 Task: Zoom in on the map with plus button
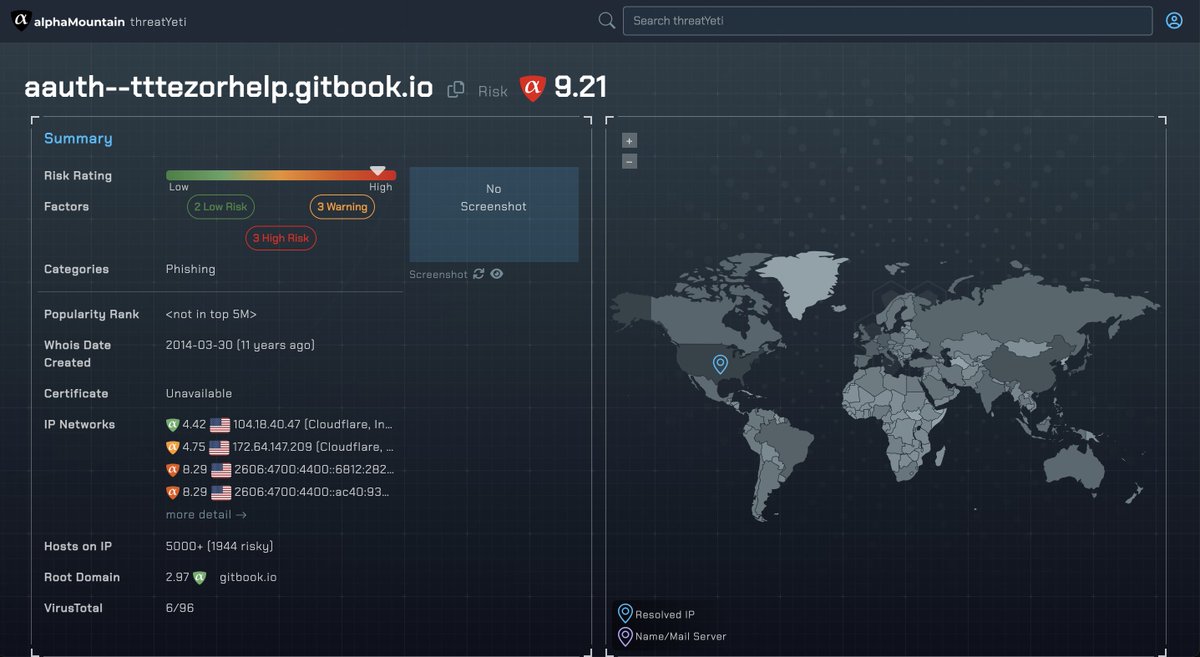click(629, 141)
